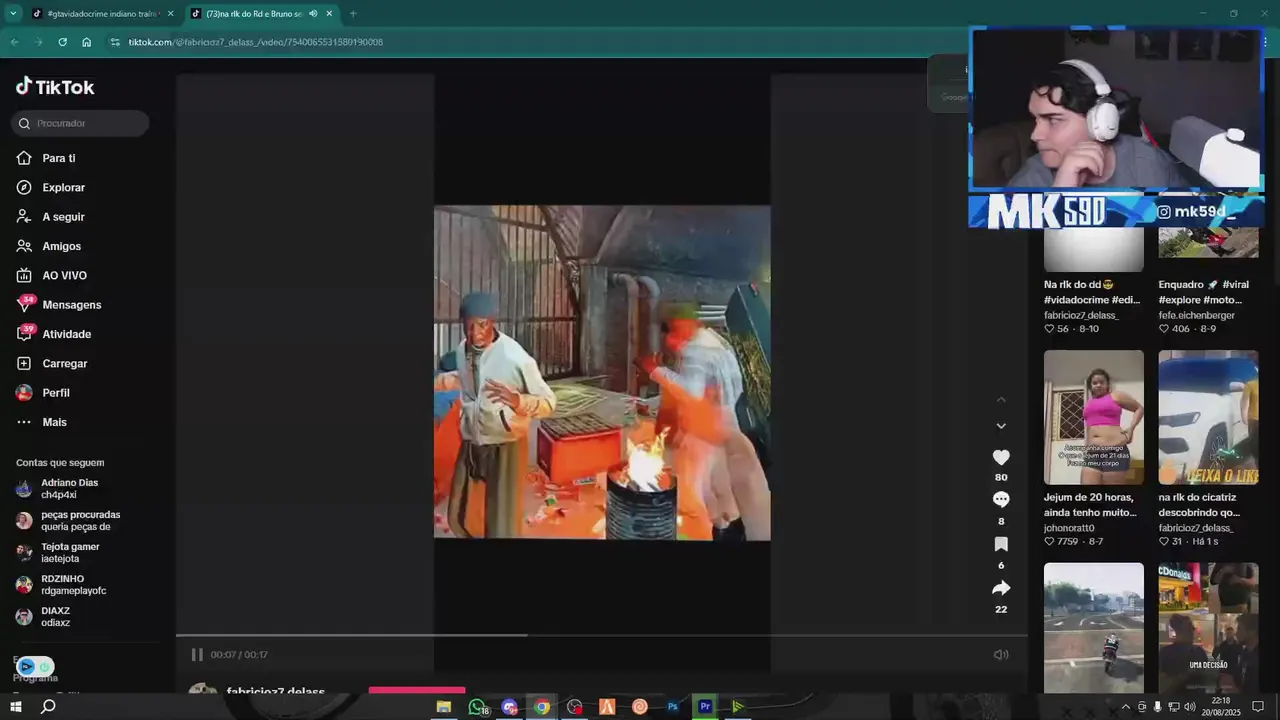This screenshot has width=1280, height=720.
Task: Open Explorar in sidebar
Action: pos(51,187)
